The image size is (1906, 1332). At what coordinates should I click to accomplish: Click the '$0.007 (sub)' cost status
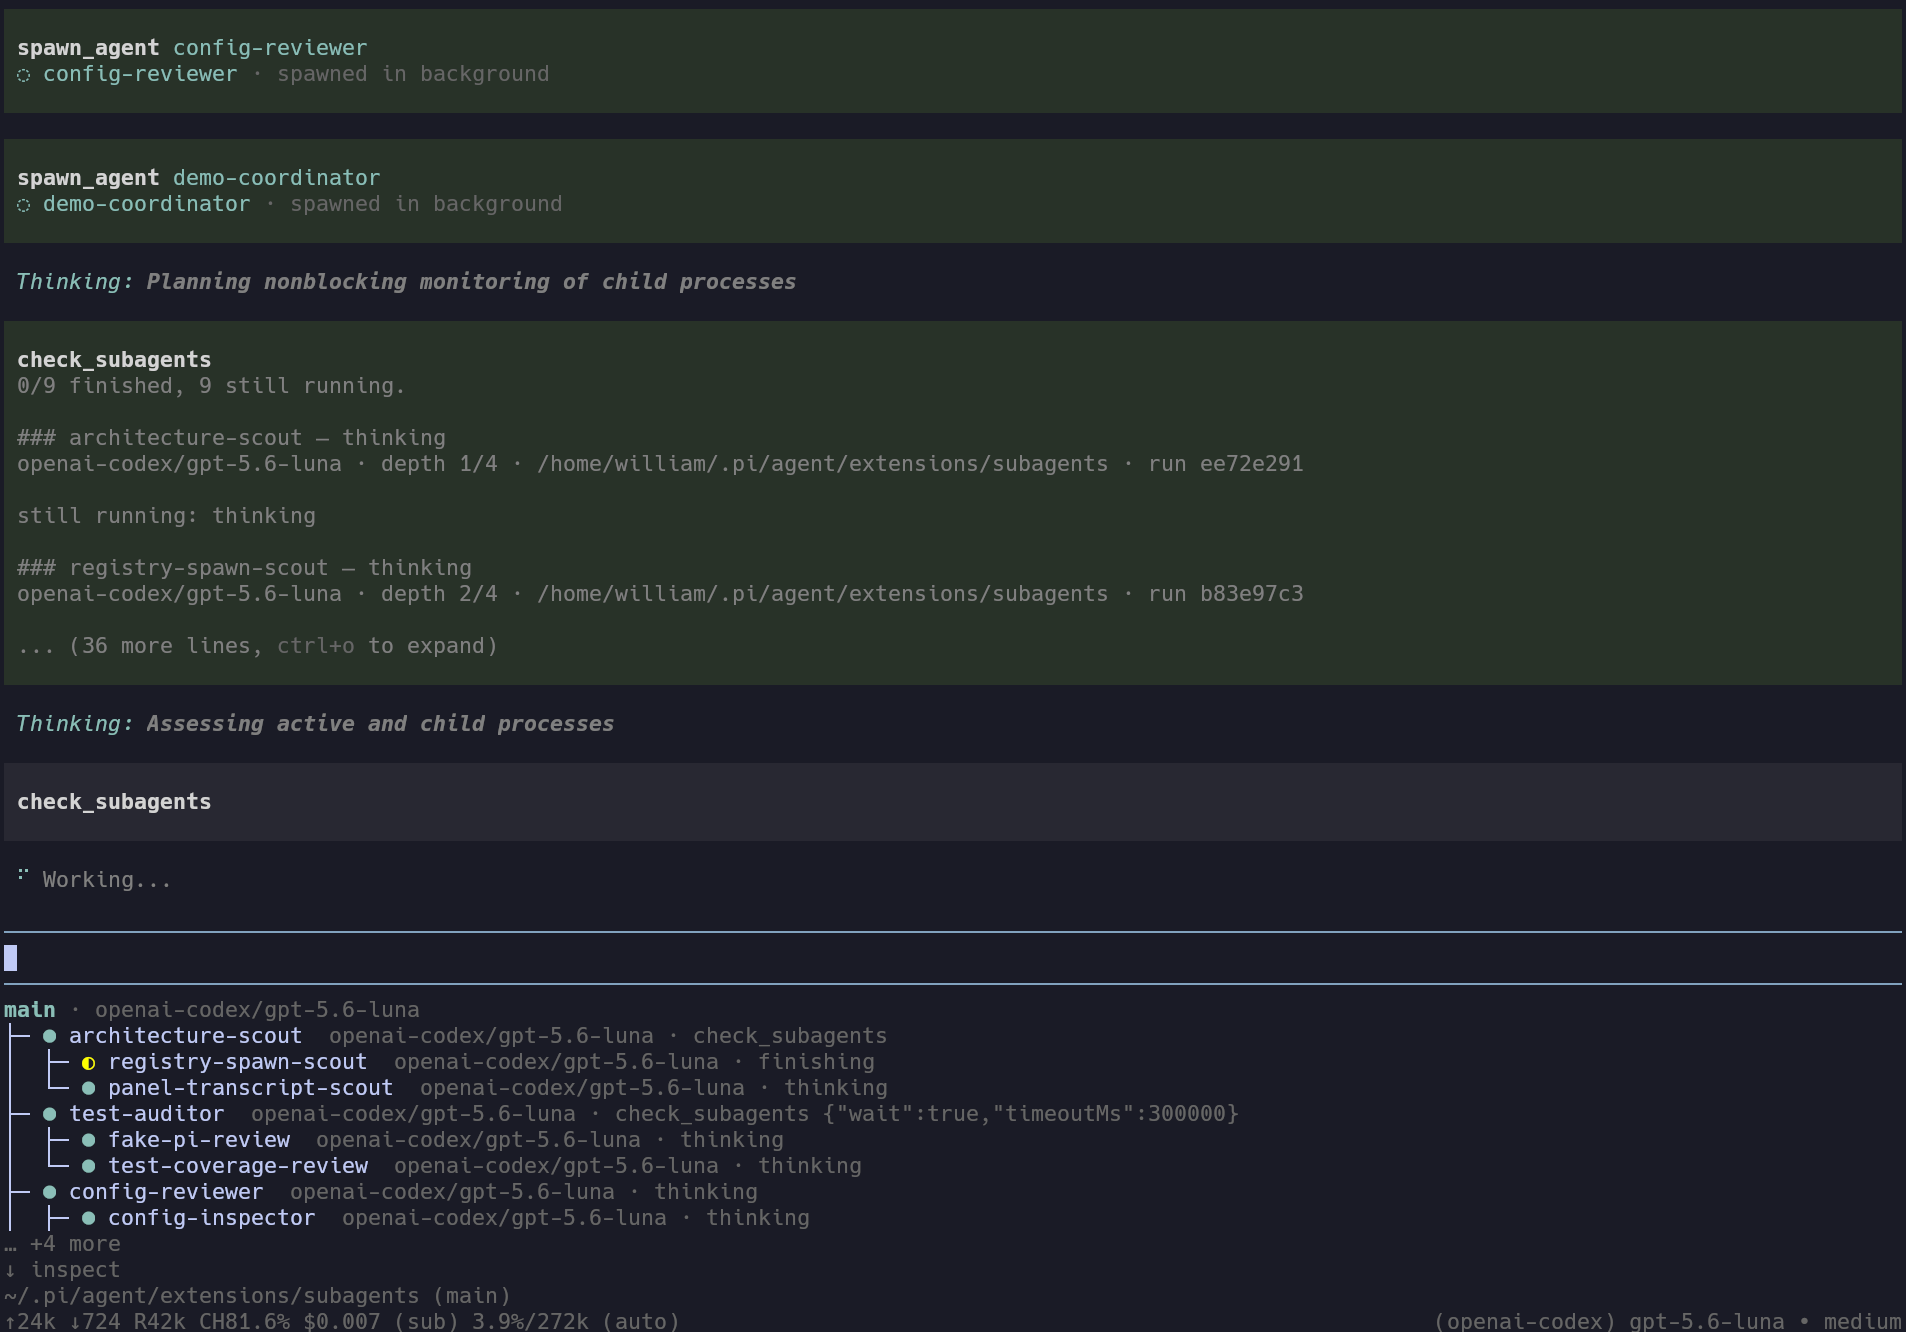[381, 1321]
